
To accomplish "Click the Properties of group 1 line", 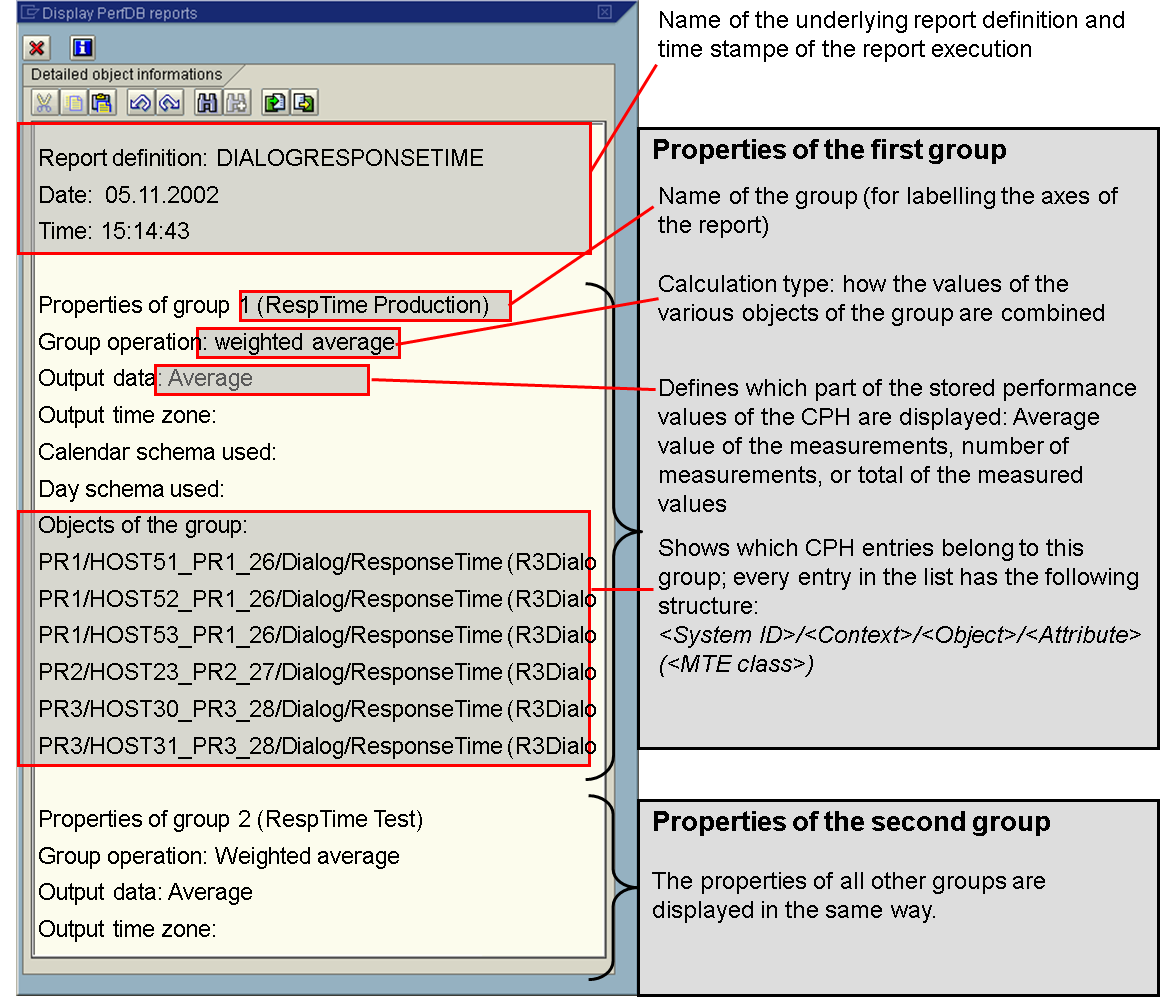I will point(263,305).
